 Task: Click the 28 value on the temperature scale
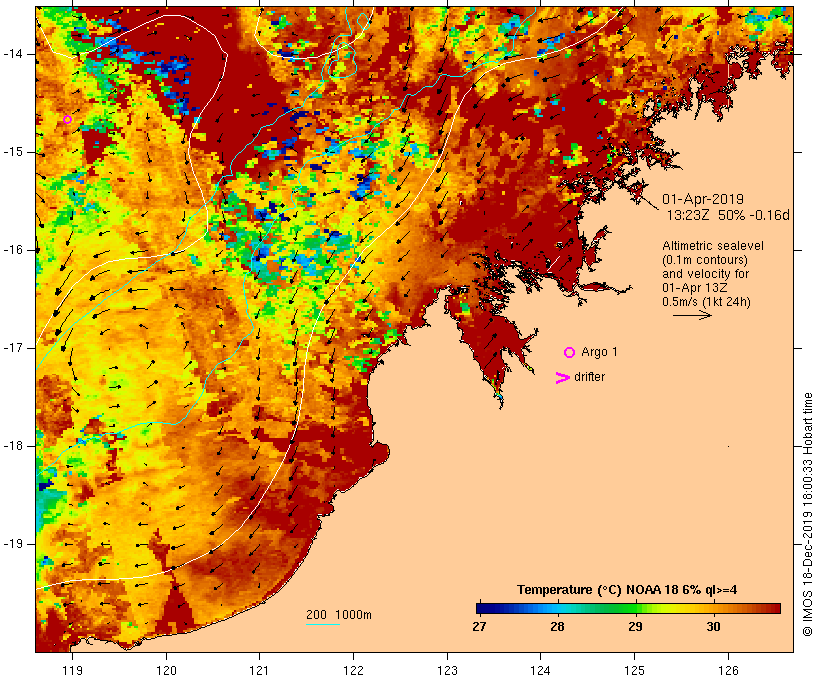[x=557, y=627]
